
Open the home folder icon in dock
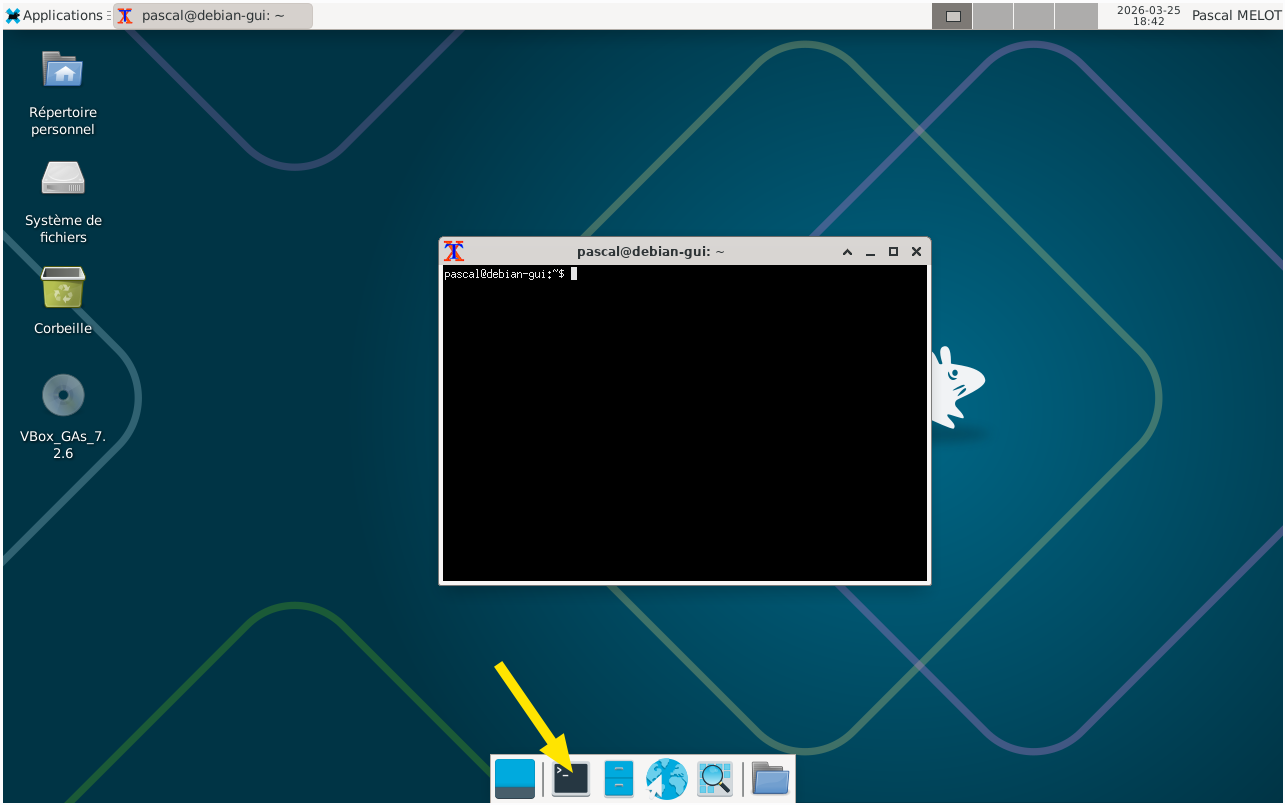(x=770, y=778)
